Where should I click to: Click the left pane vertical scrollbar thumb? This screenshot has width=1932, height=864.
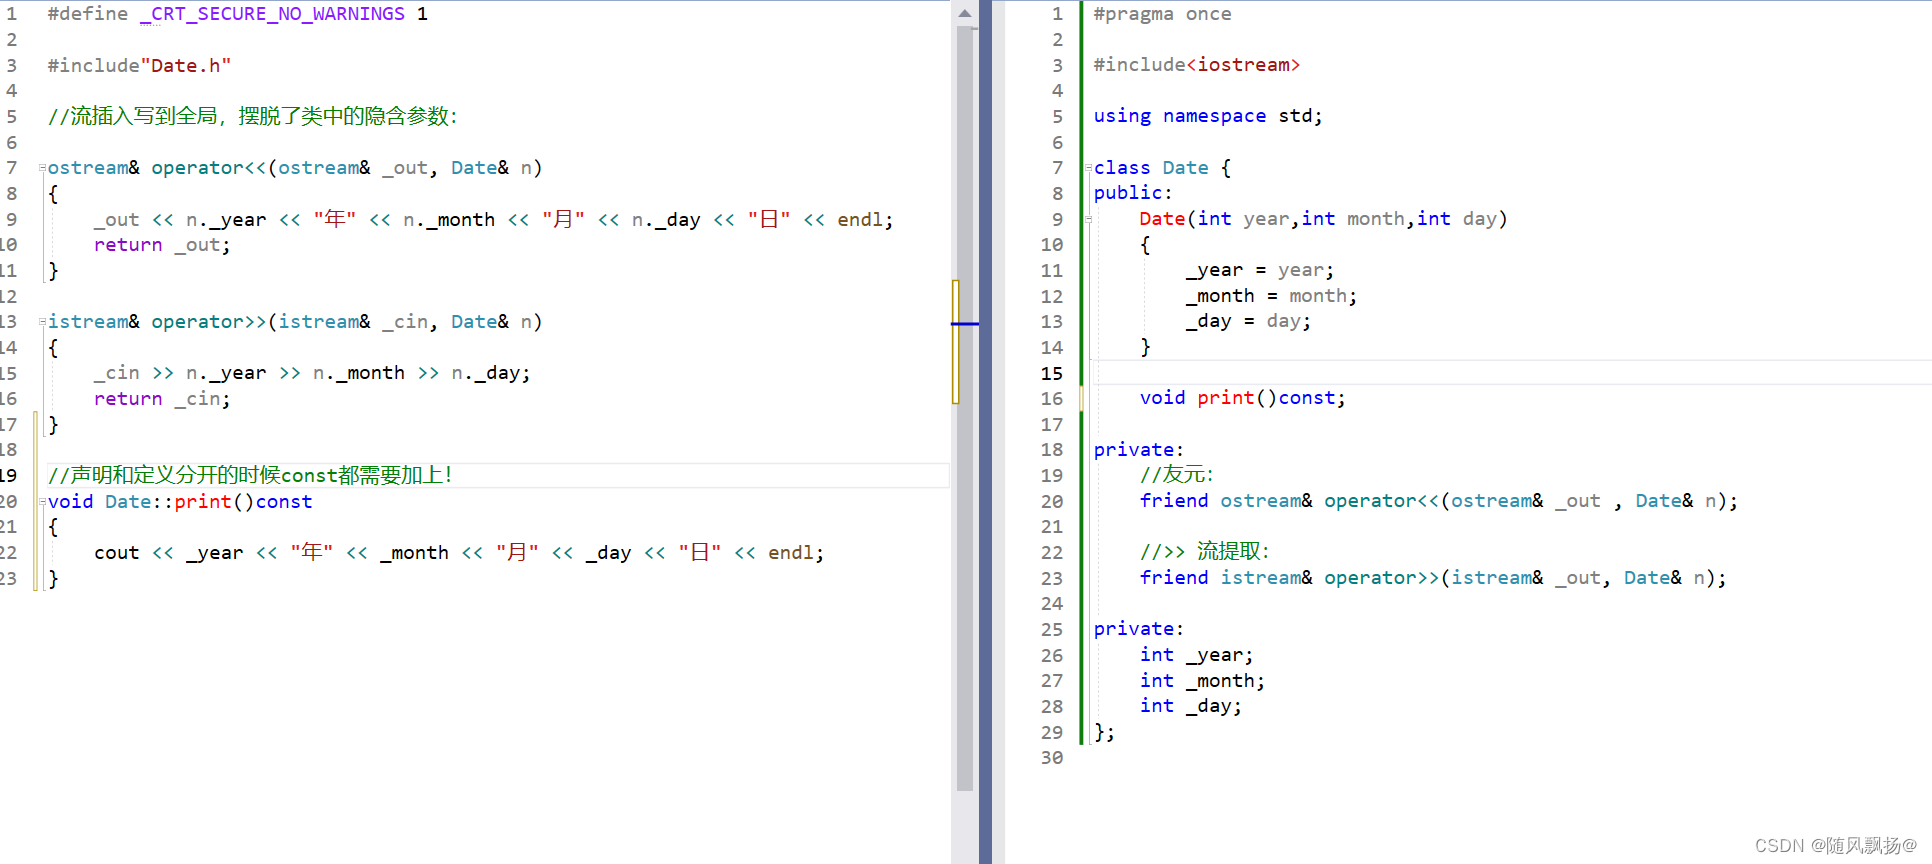(964, 408)
